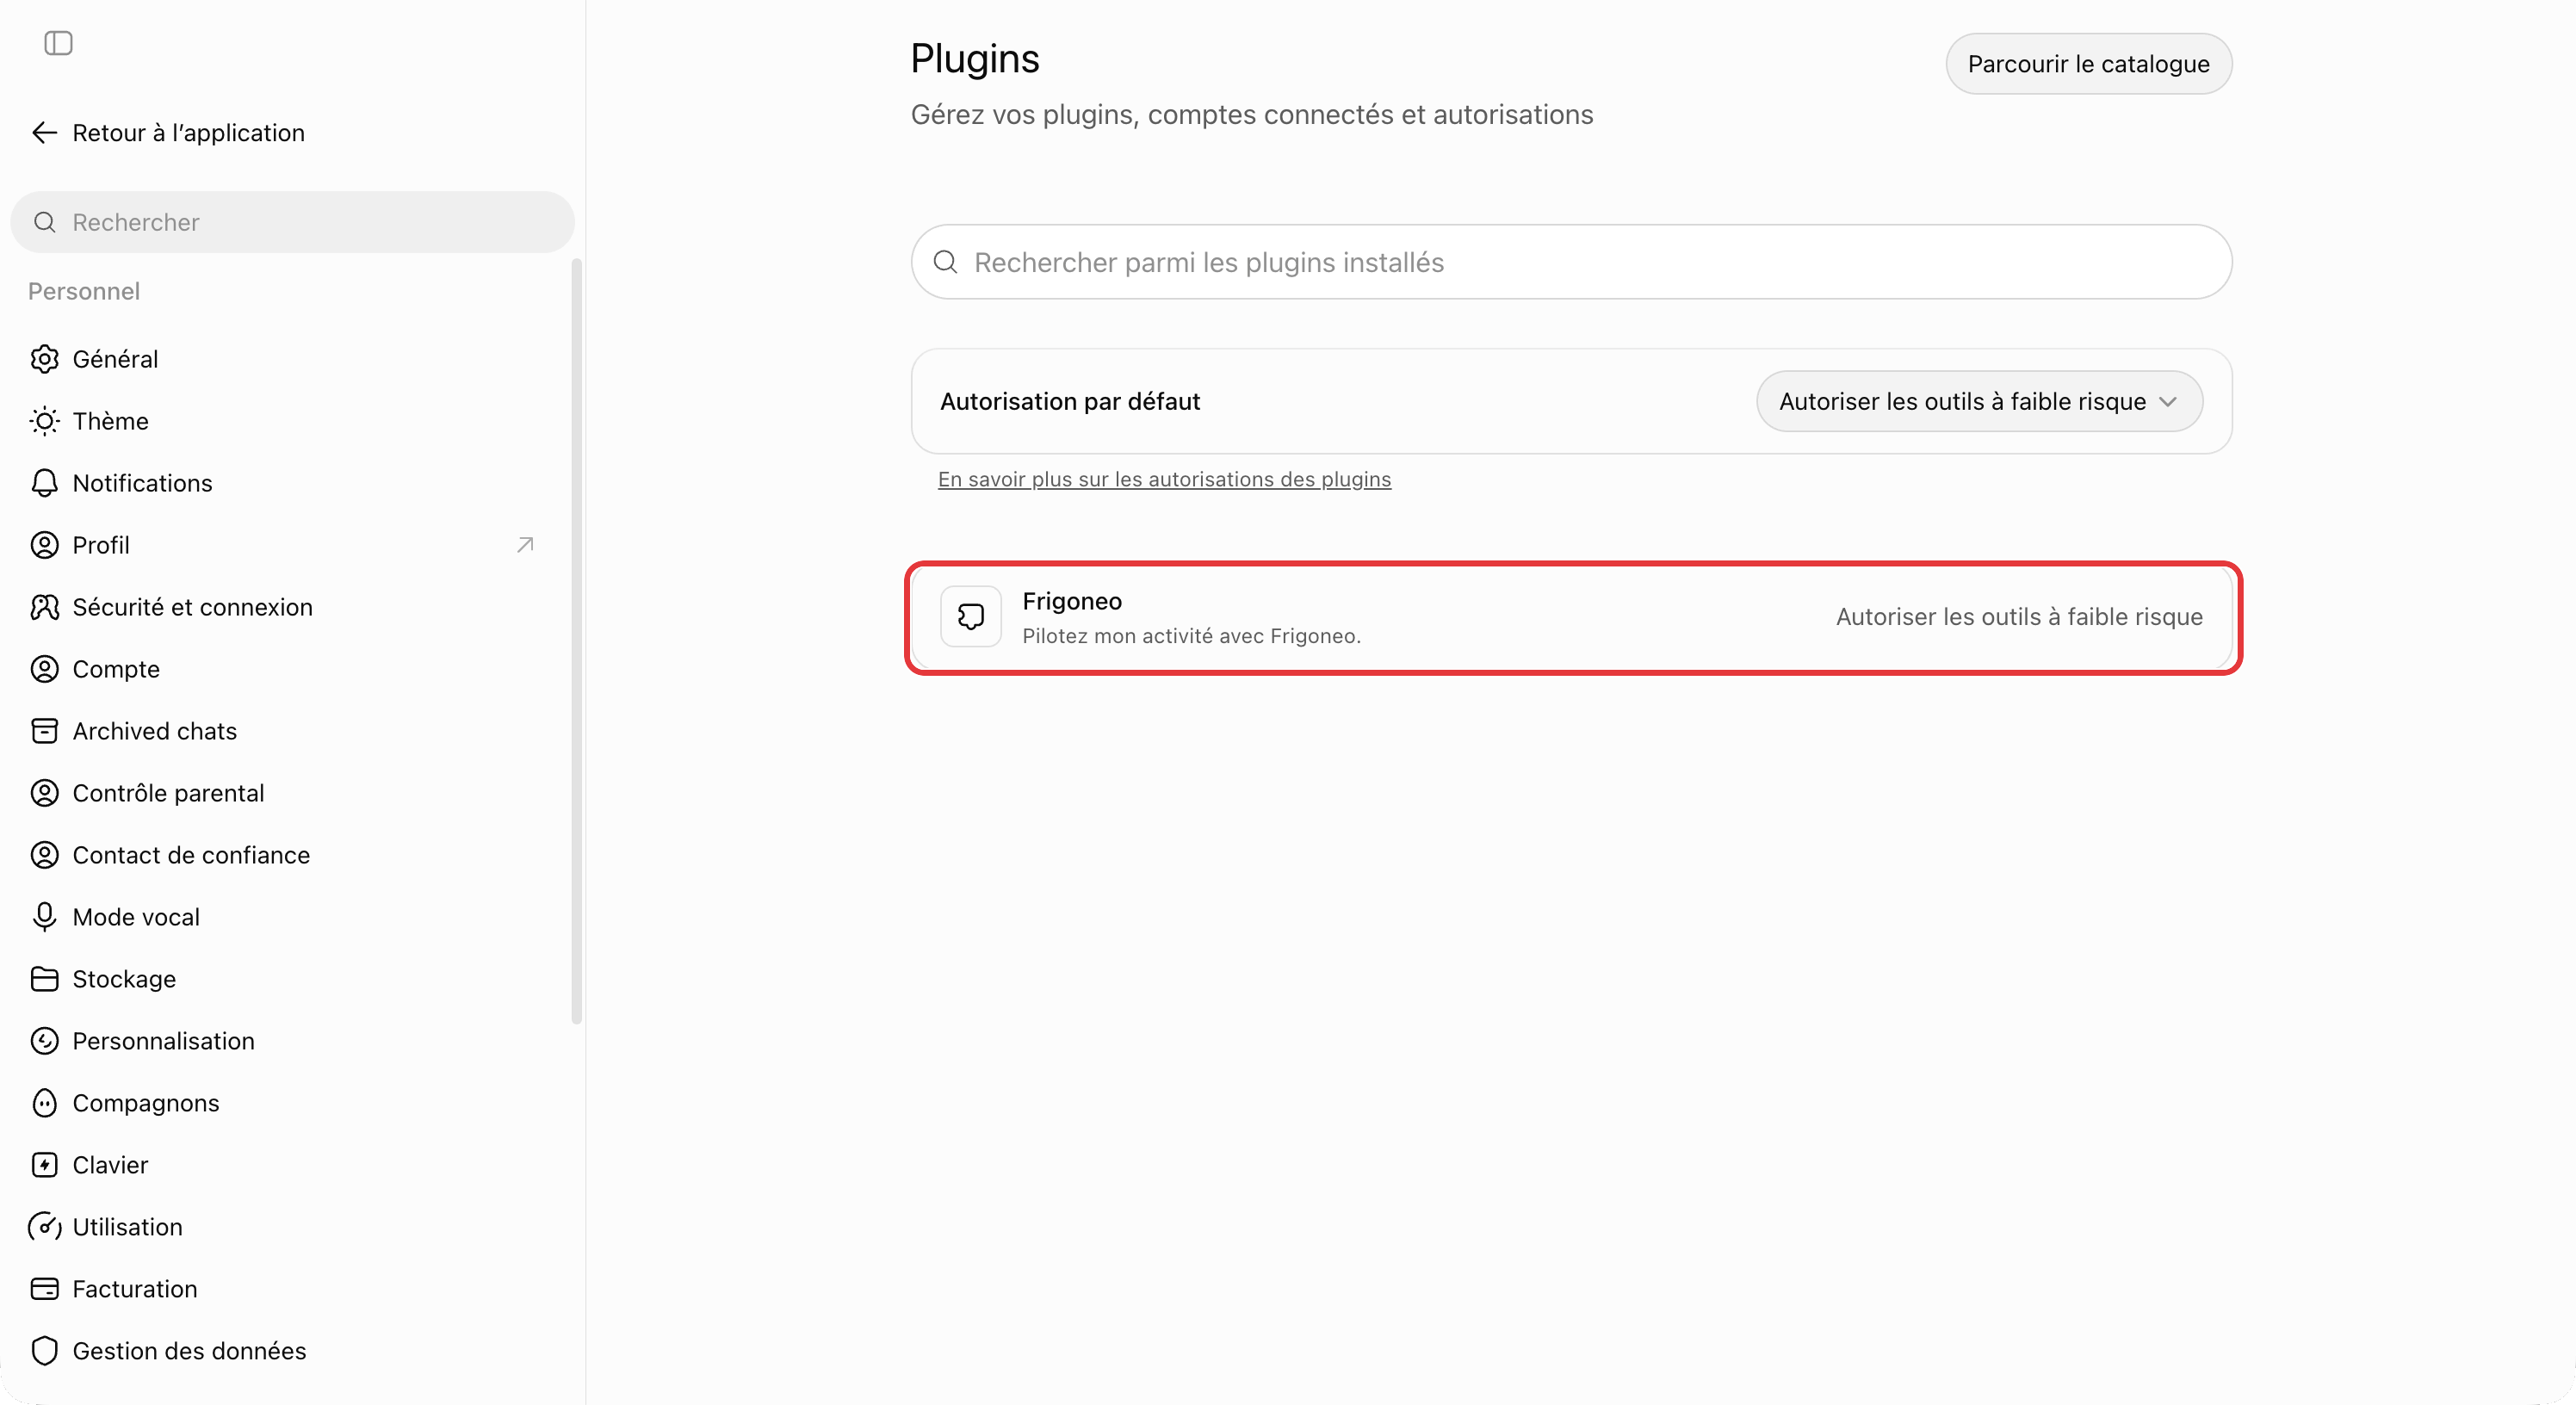Open link about plugin authorizations
2576x1405 pixels.
pyautogui.click(x=1164, y=479)
